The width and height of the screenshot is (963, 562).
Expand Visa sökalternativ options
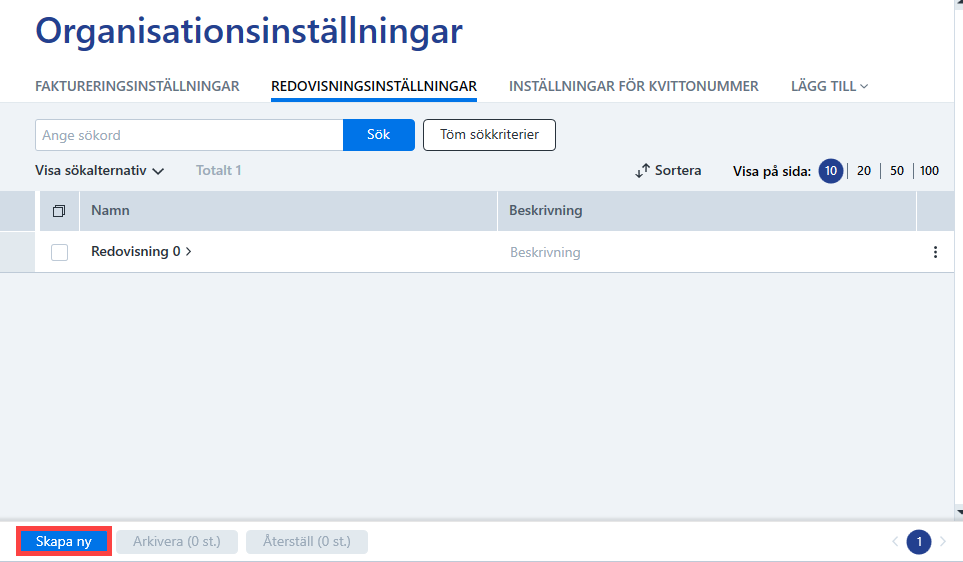point(99,171)
